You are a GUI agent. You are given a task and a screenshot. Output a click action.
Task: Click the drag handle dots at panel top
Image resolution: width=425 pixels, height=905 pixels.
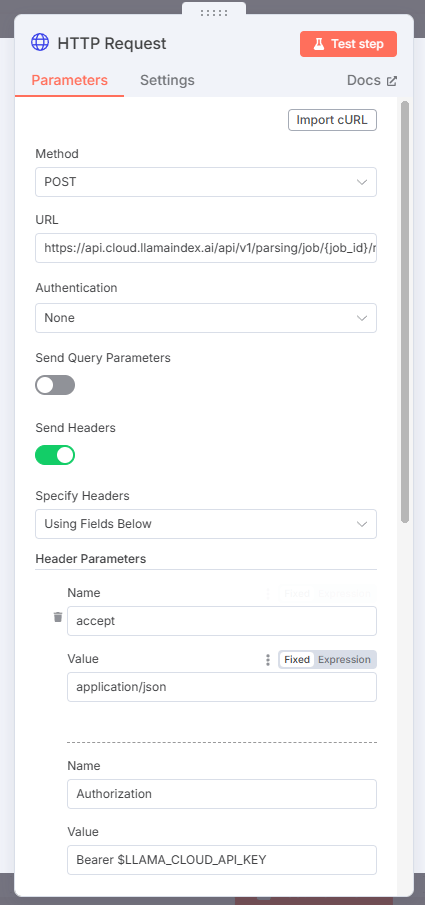click(x=214, y=13)
